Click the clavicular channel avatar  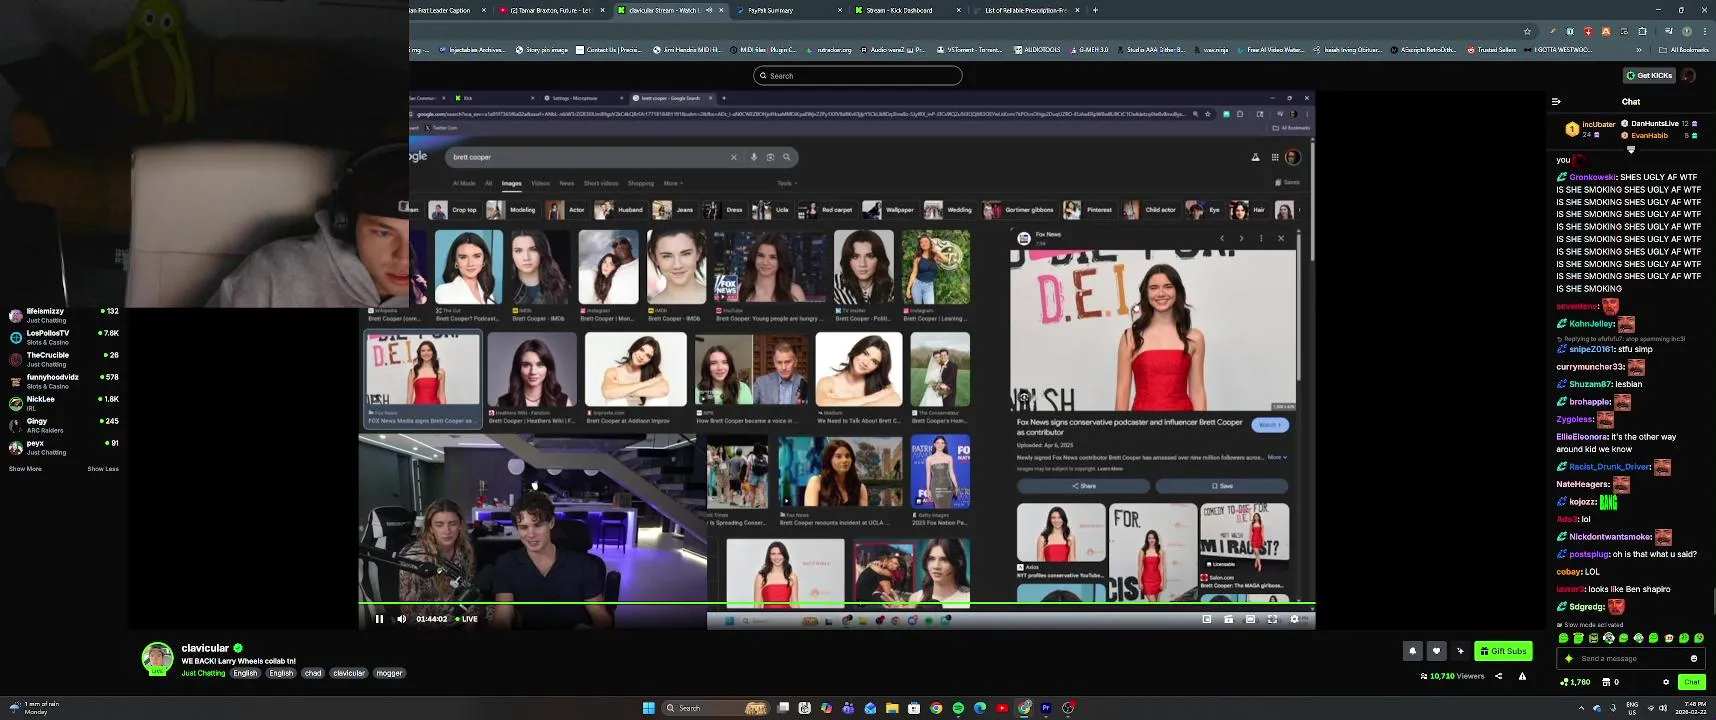[x=157, y=658]
